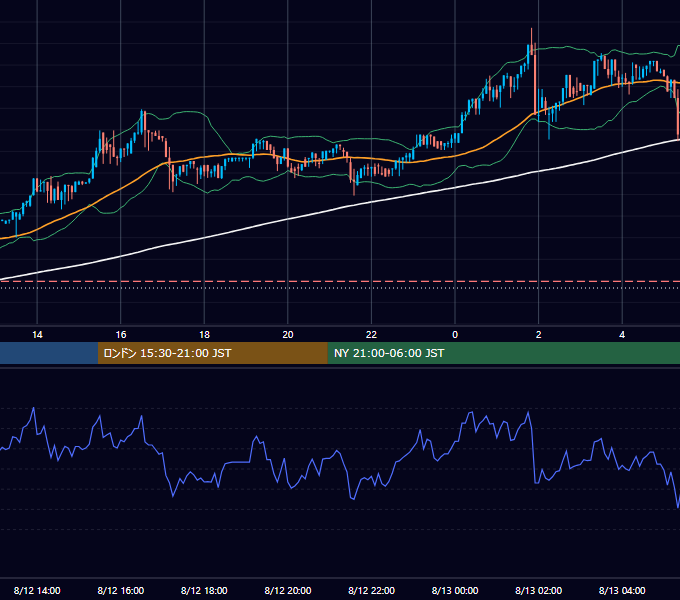Screen dimensions: 680x600
Task: Click the ロンドン 15:30-21:00 JST session band
Action: pyautogui.click(x=212, y=353)
